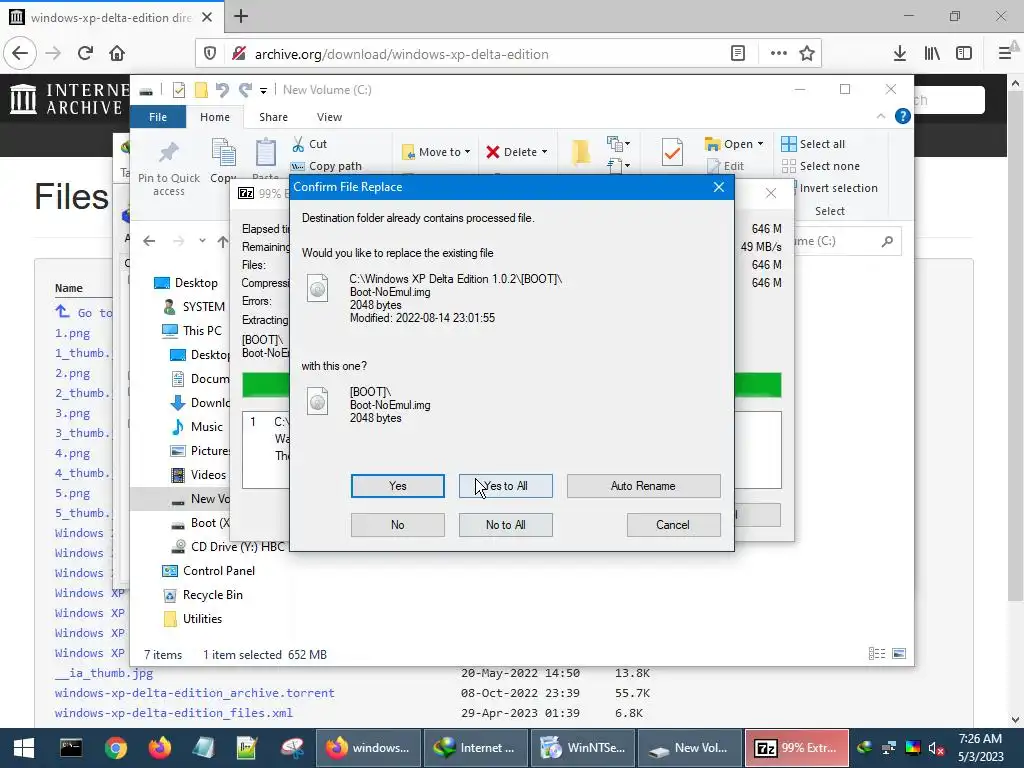1024x768 pixels.
Task: Select SYSTEM user in navigation tree
Action: click(194, 307)
